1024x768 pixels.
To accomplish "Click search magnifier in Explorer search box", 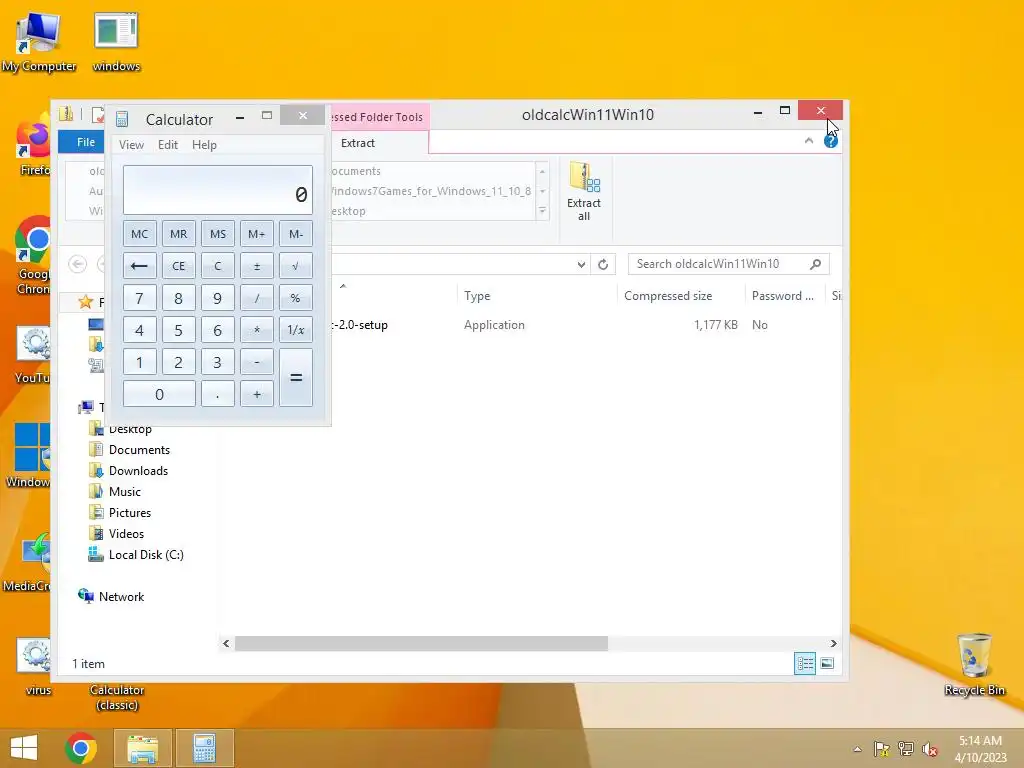I will 815,264.
